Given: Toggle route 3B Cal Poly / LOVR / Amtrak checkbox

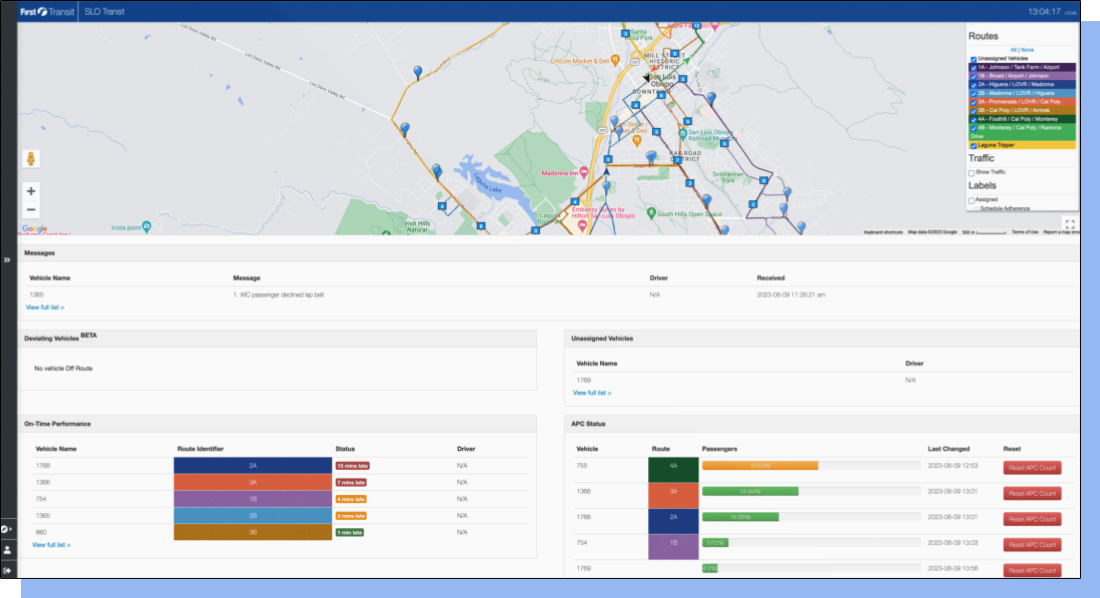Looking at the screenshot, I should [x=973, y=111].
